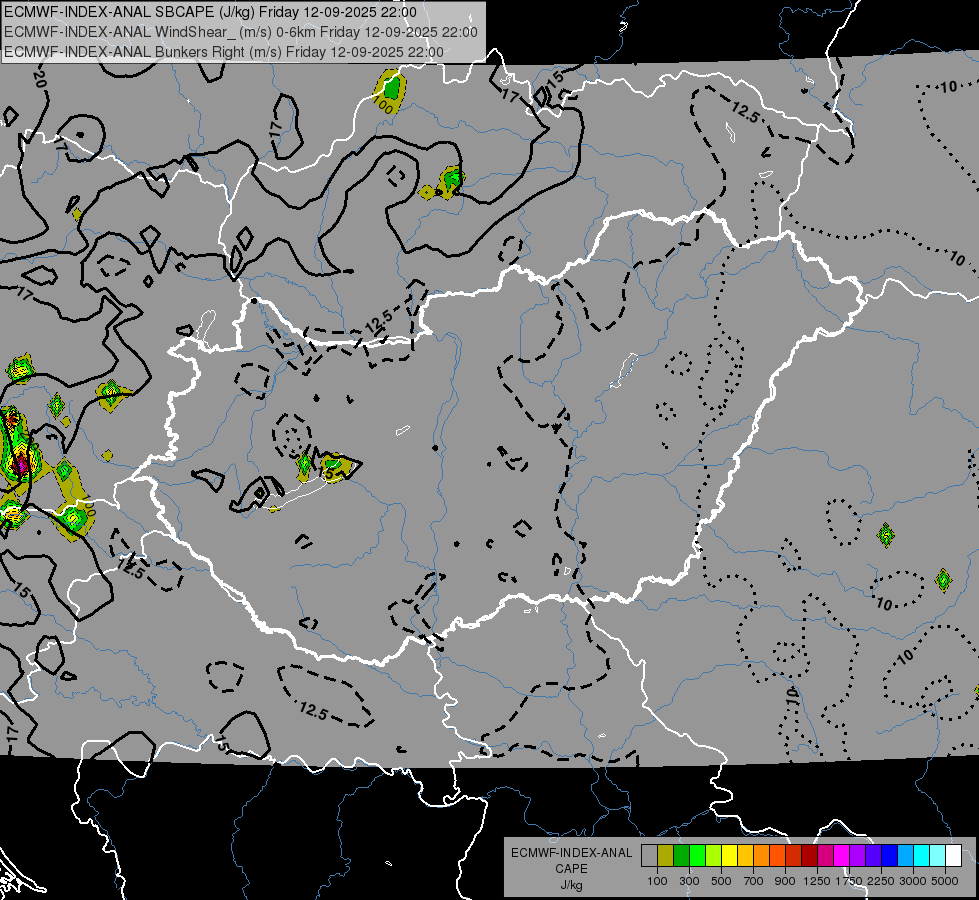This screenshot has height=900, width=979.
Task: Click the 10 label on the top-right dotted contour
Action: click(x=948, y=87)
